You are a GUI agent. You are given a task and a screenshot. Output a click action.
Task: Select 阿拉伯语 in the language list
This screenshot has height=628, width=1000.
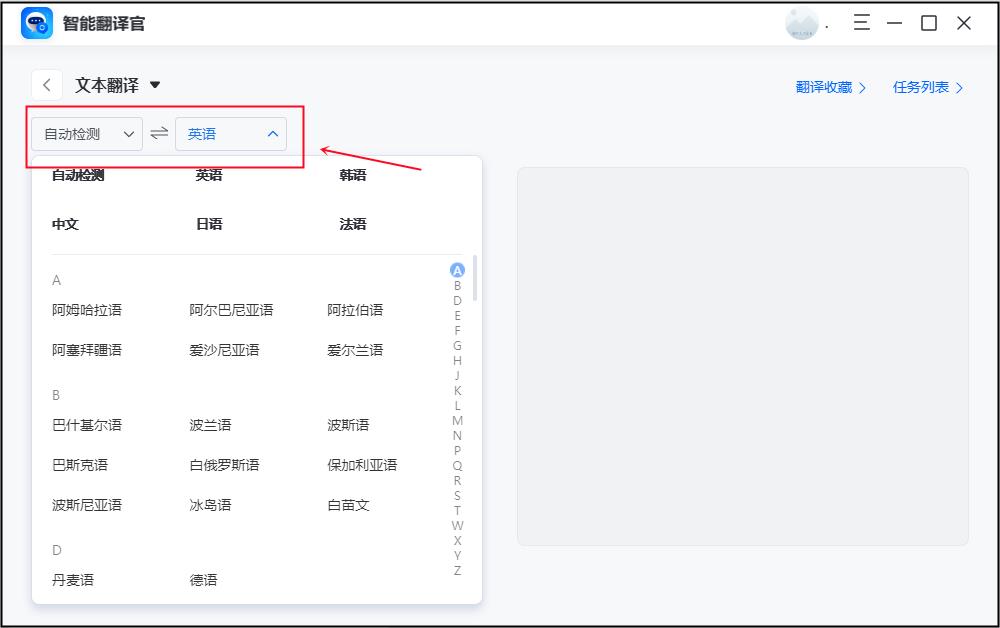355,310
